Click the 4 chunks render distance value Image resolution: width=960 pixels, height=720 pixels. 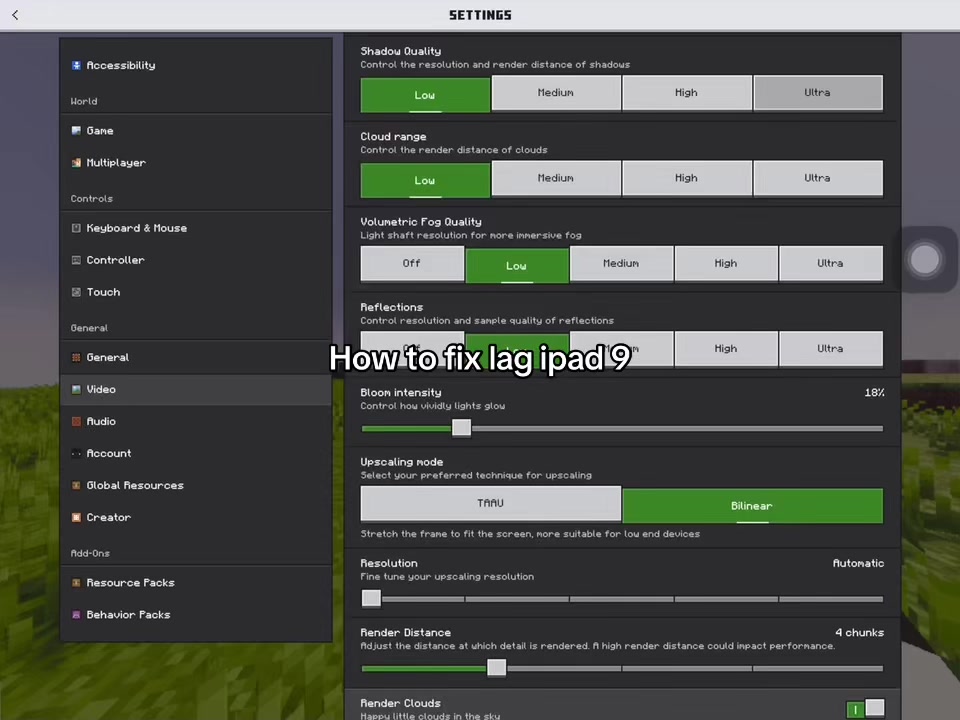pyautogui.click(x=860, y=632)
